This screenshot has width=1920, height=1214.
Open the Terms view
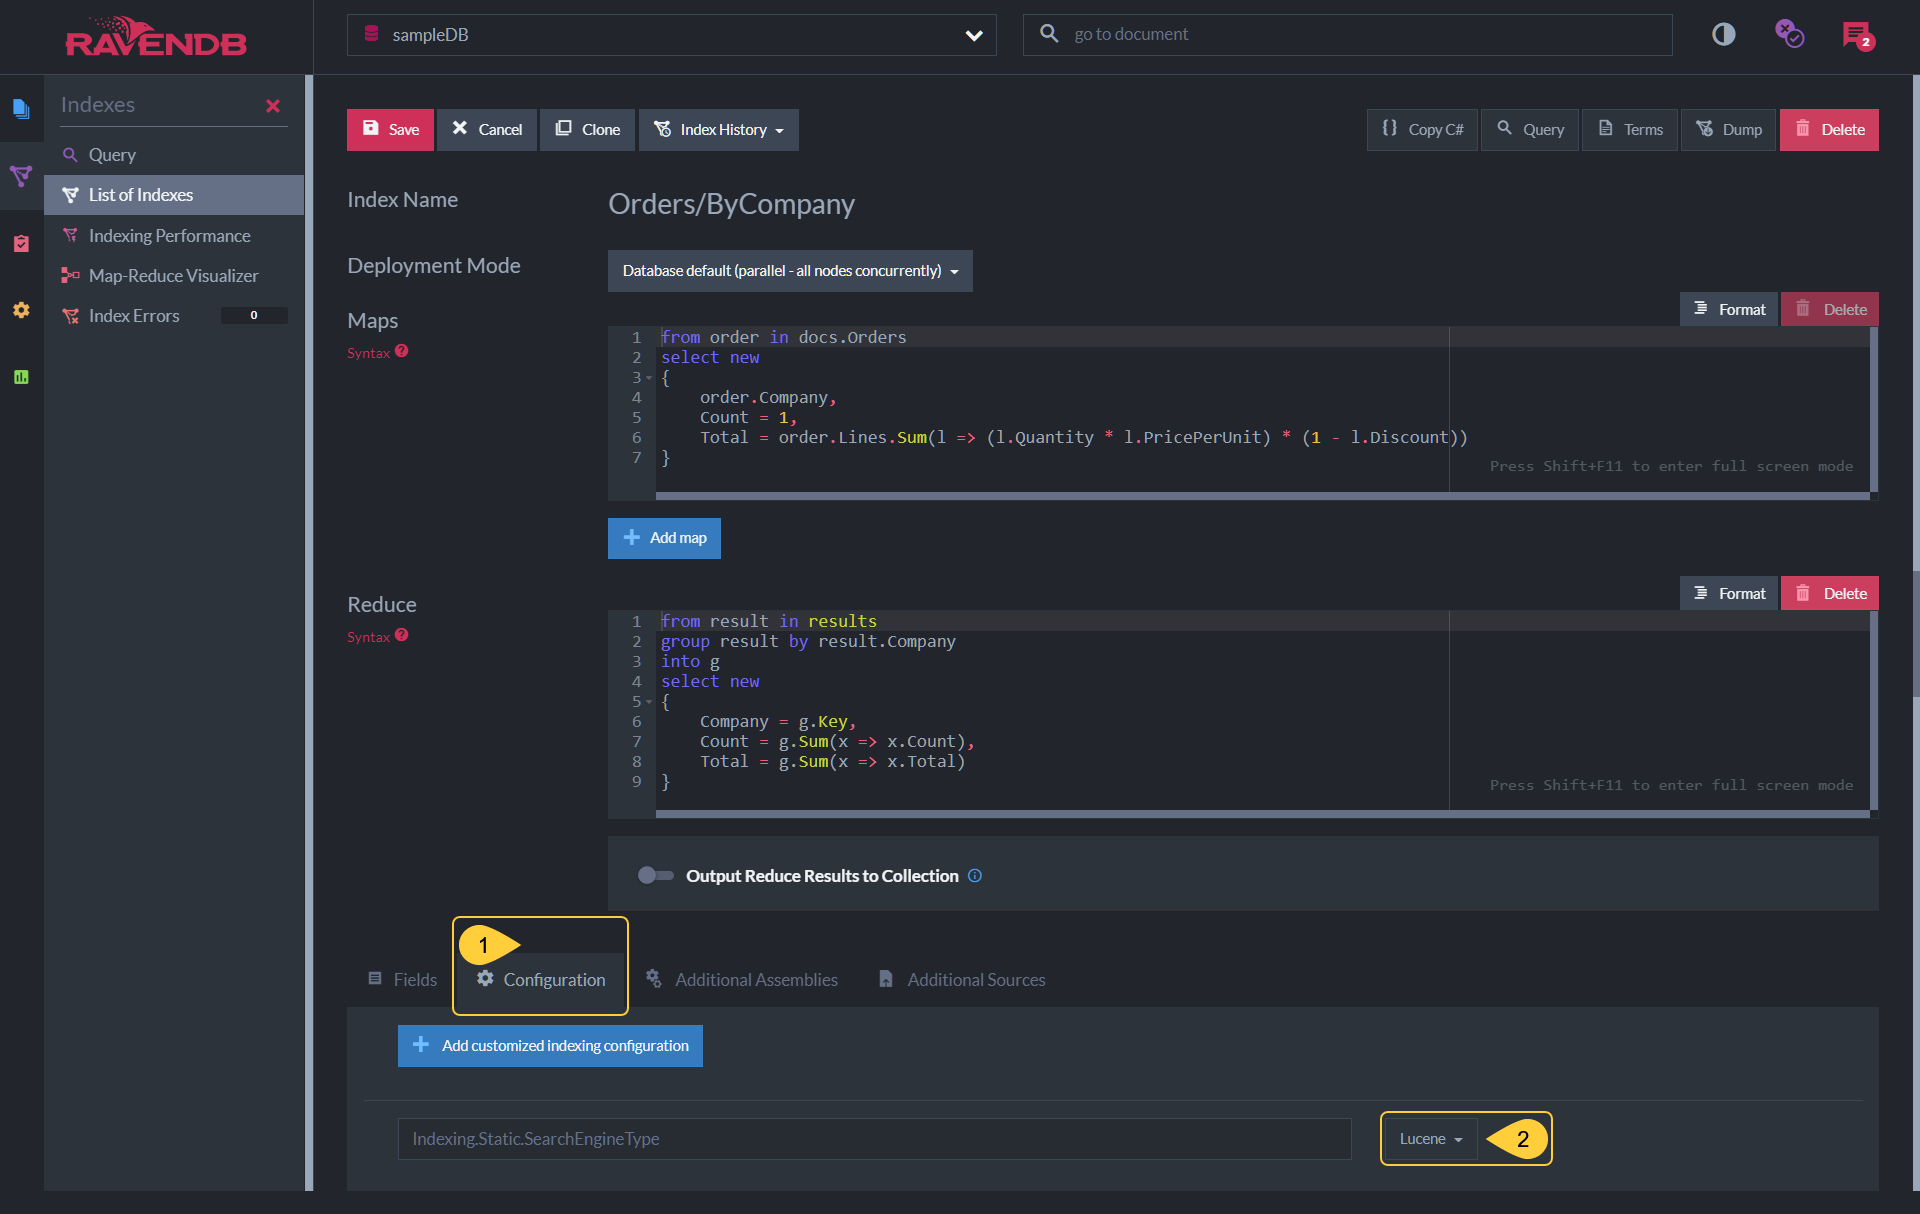point(1630,130)
